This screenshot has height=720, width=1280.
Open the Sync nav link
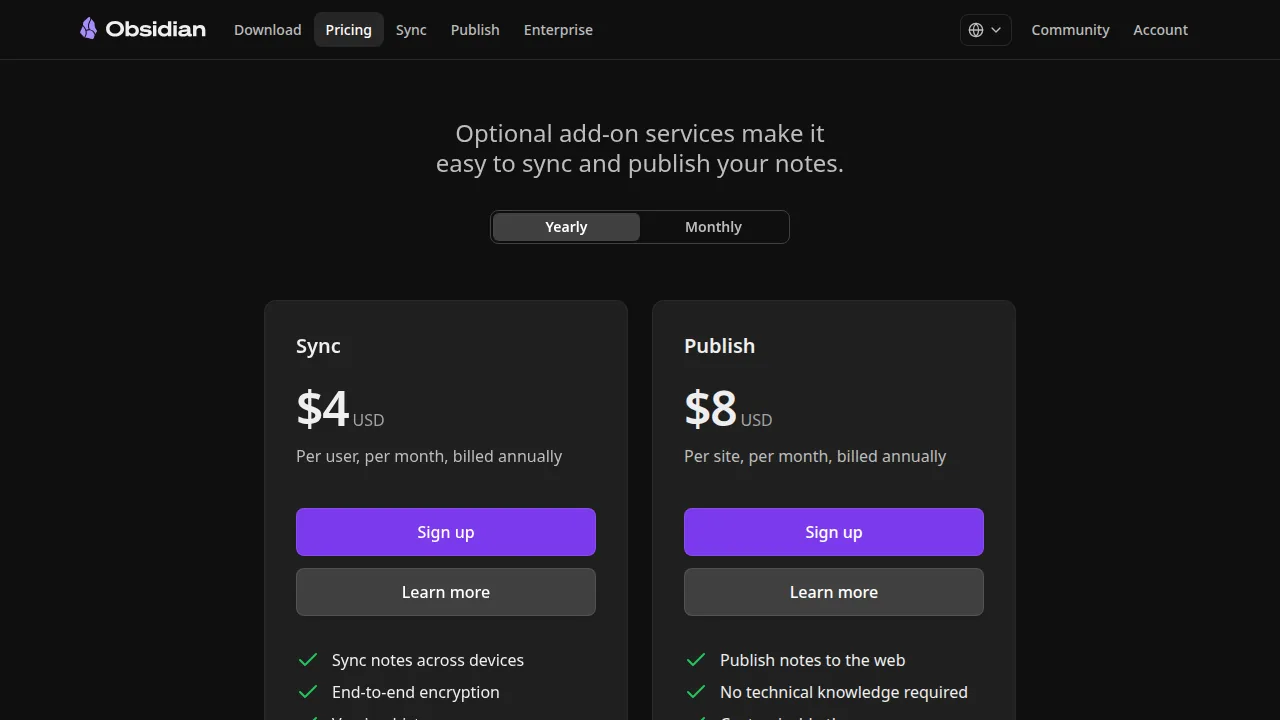pyautogui.click(x=411, y=30)
